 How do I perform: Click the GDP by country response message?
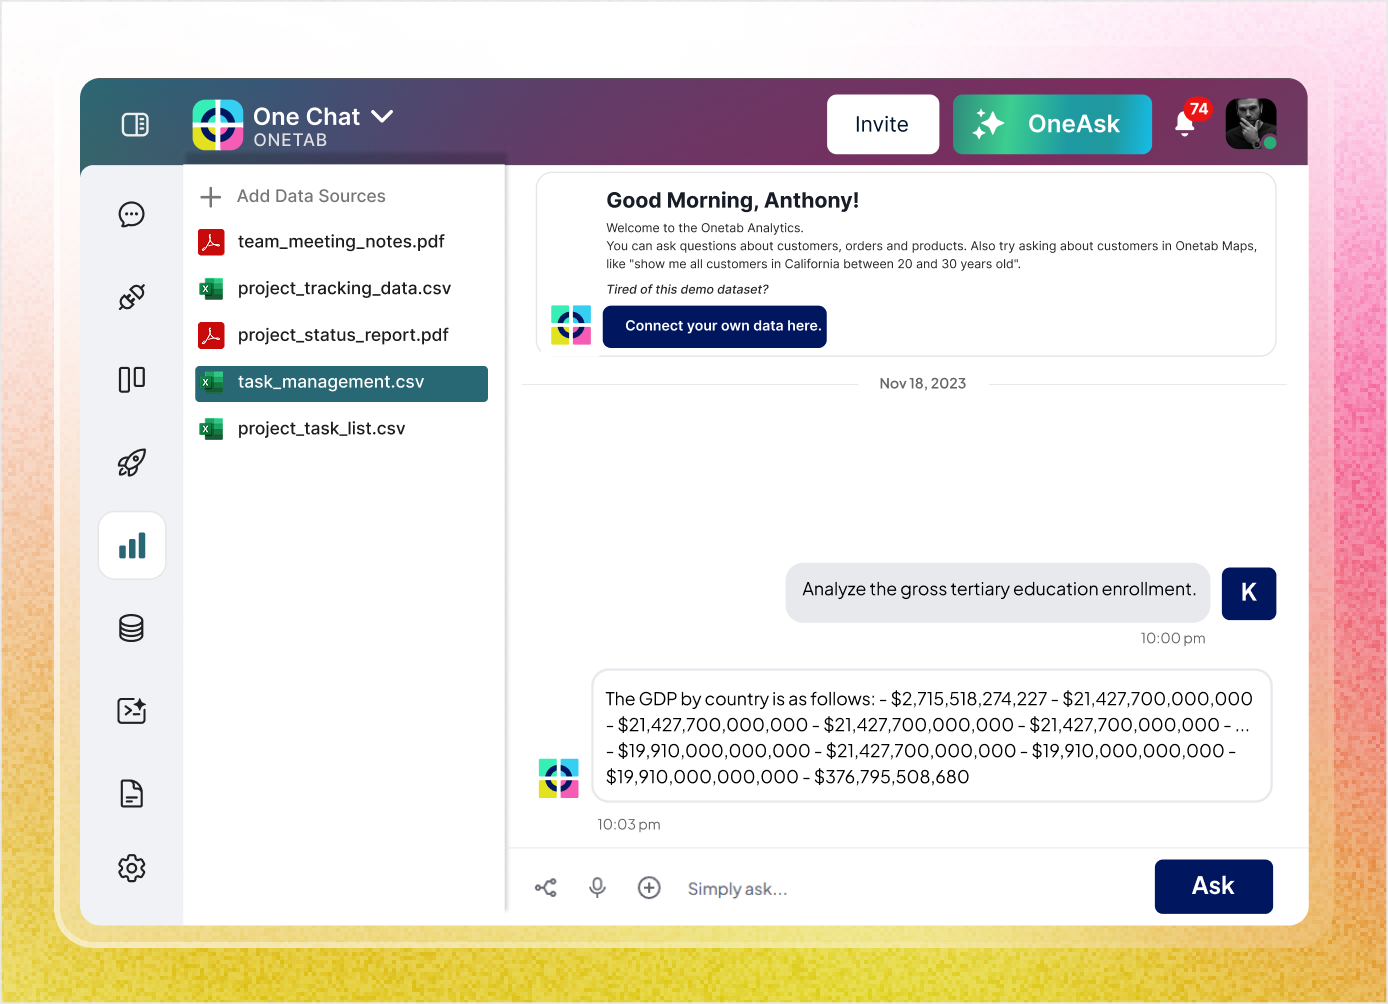[x=932, y=736]
